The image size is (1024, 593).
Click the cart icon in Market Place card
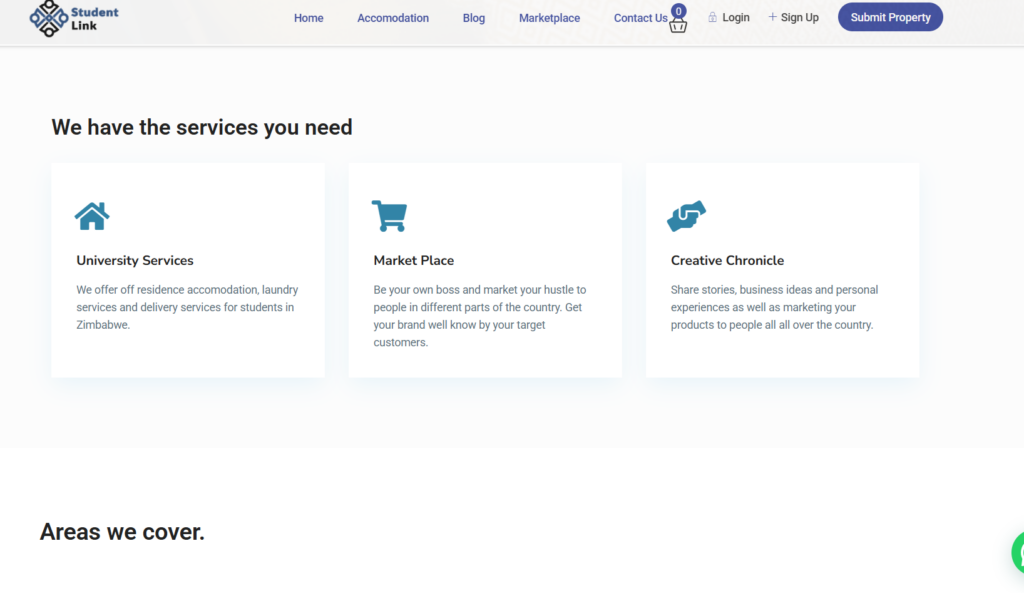(389, 216)
